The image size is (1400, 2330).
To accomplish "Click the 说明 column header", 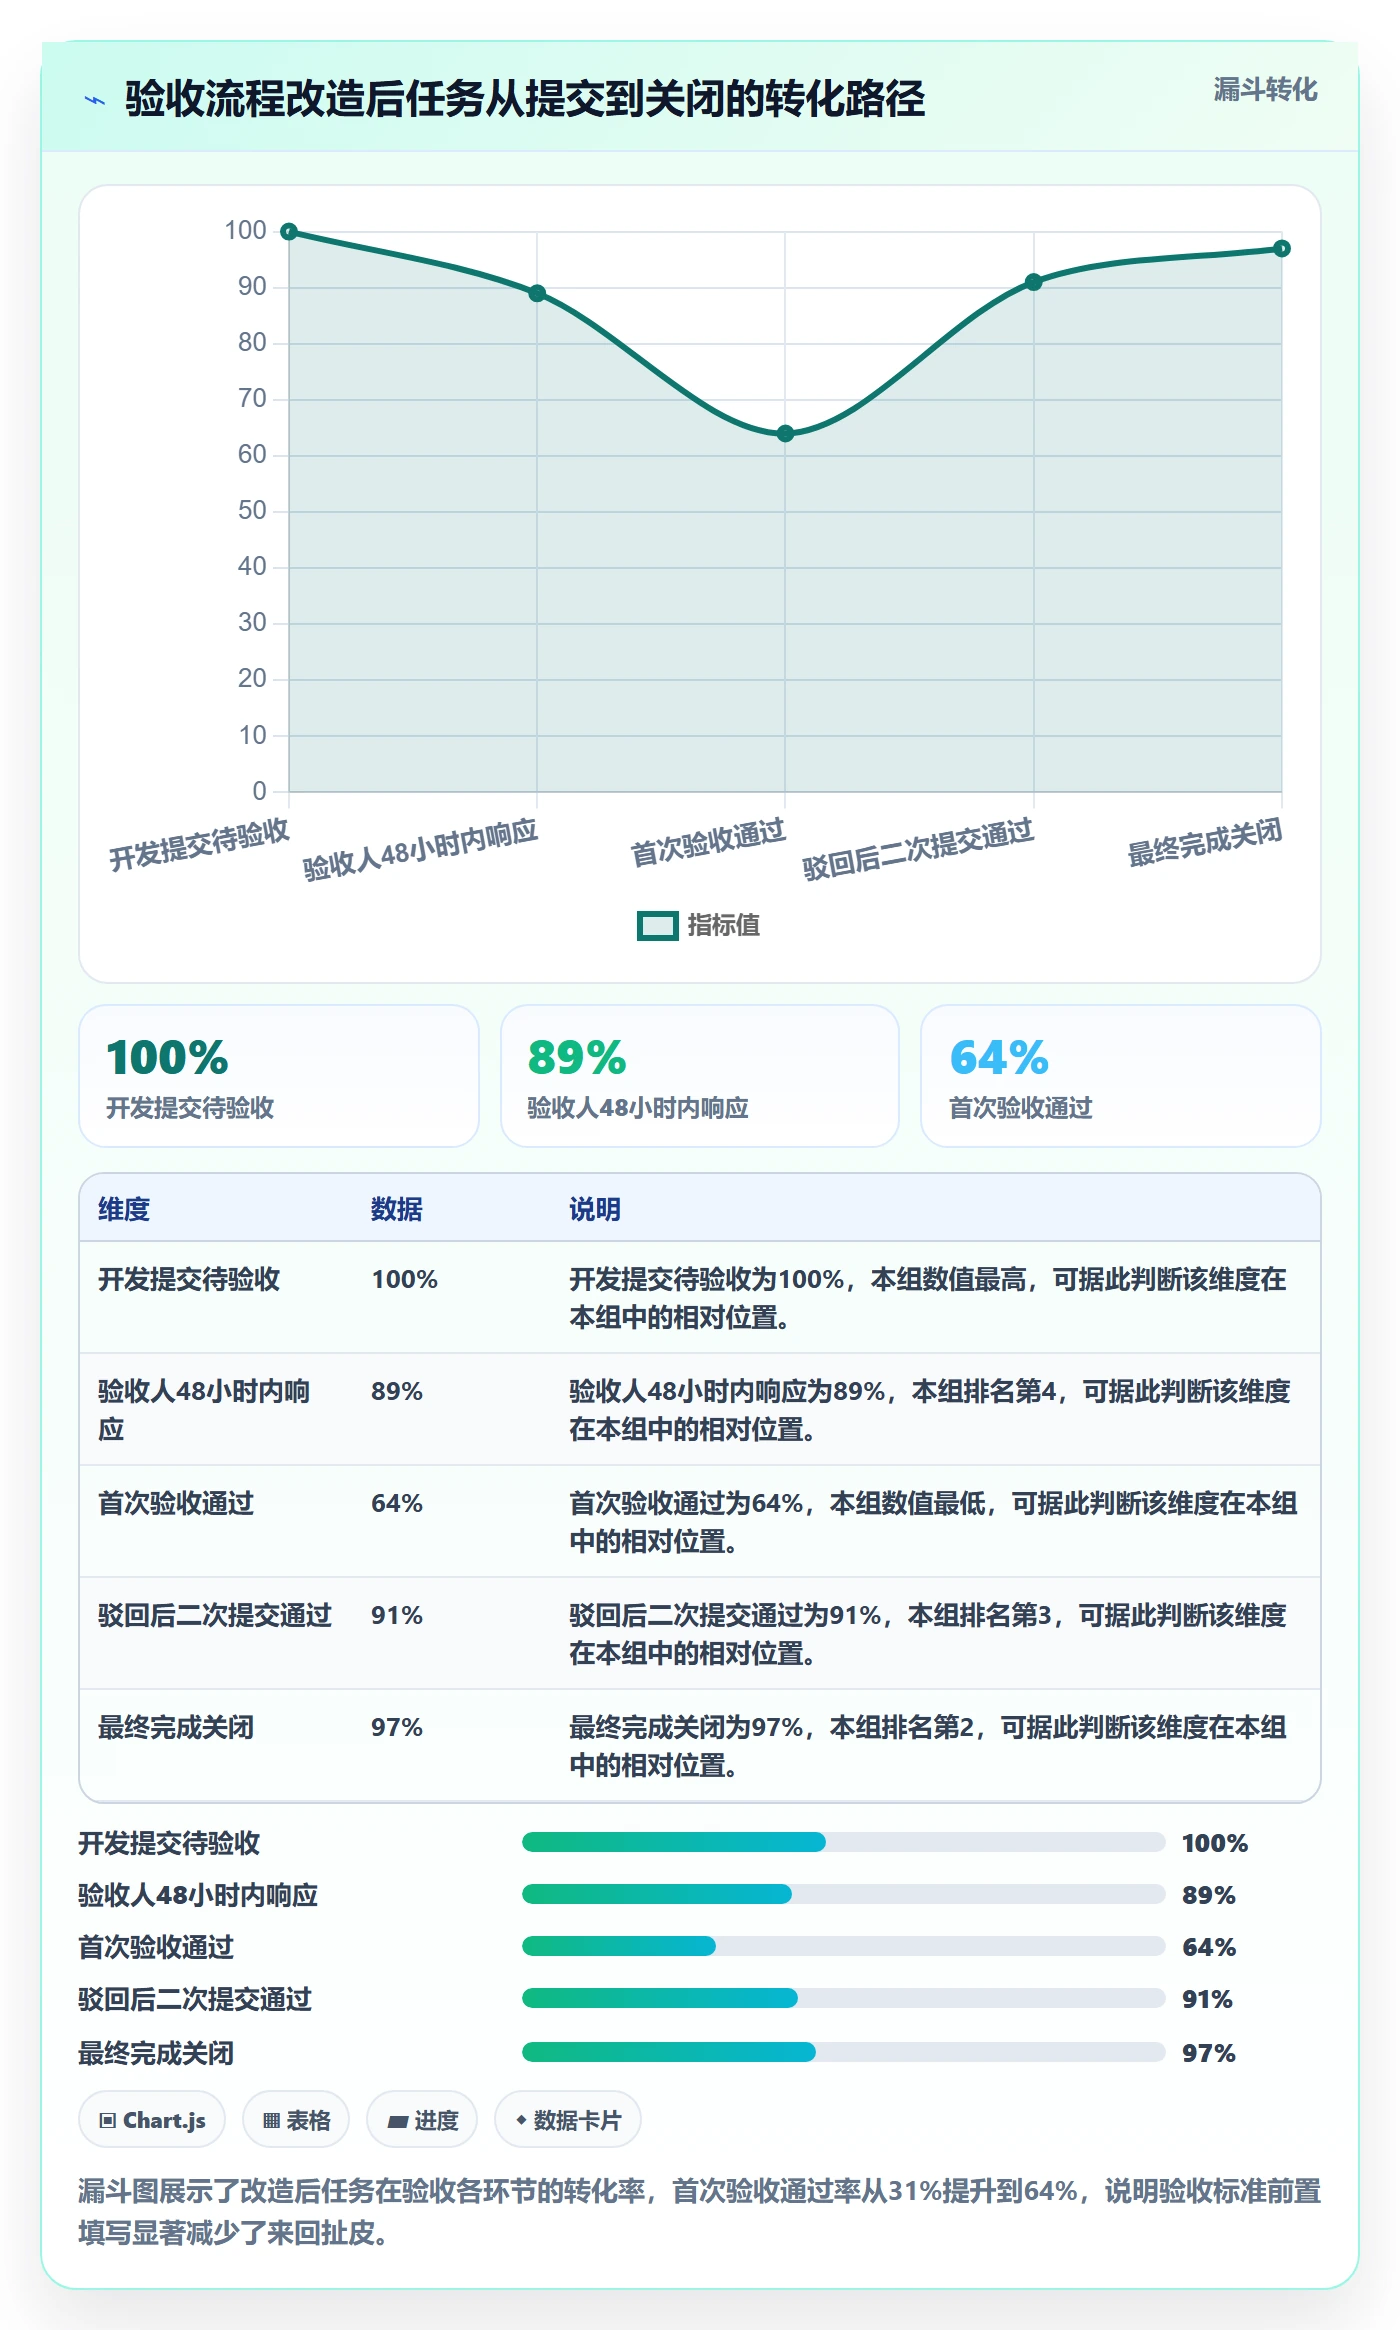I will pyautogui.click(x=595, y=1209).
